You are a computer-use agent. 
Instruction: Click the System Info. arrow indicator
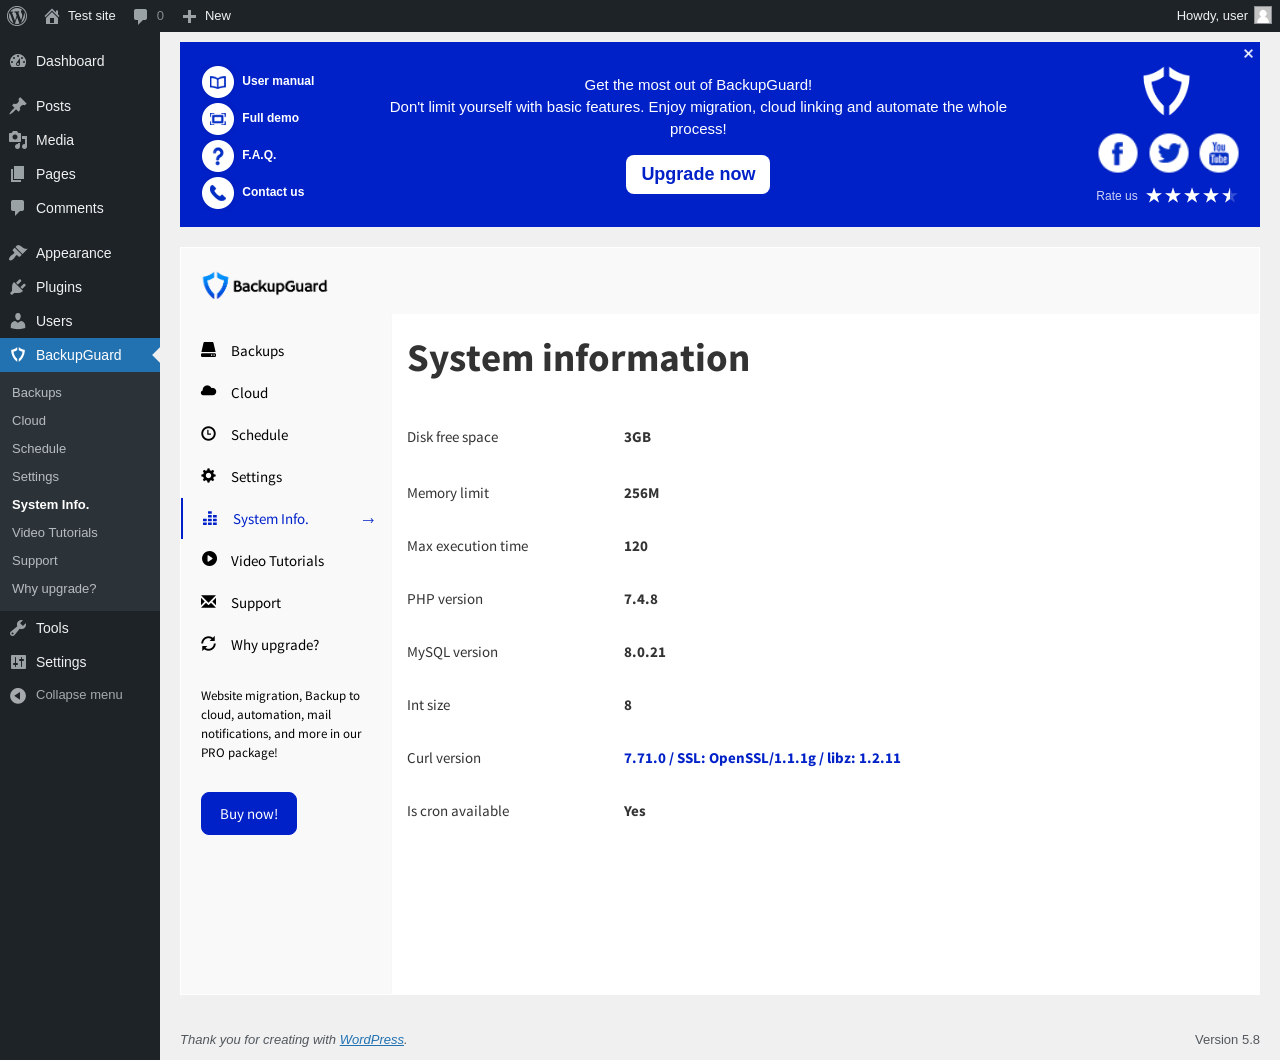[x=368, y=520]
